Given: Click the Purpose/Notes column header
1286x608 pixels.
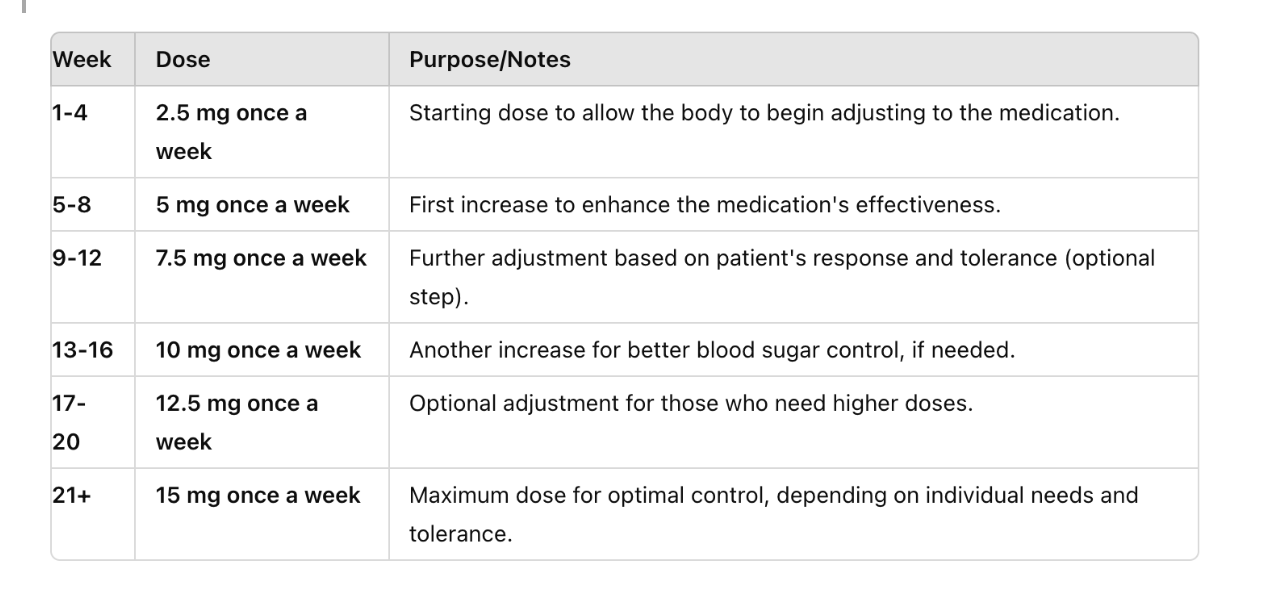Looking at the screenshot, I should 490,60.
